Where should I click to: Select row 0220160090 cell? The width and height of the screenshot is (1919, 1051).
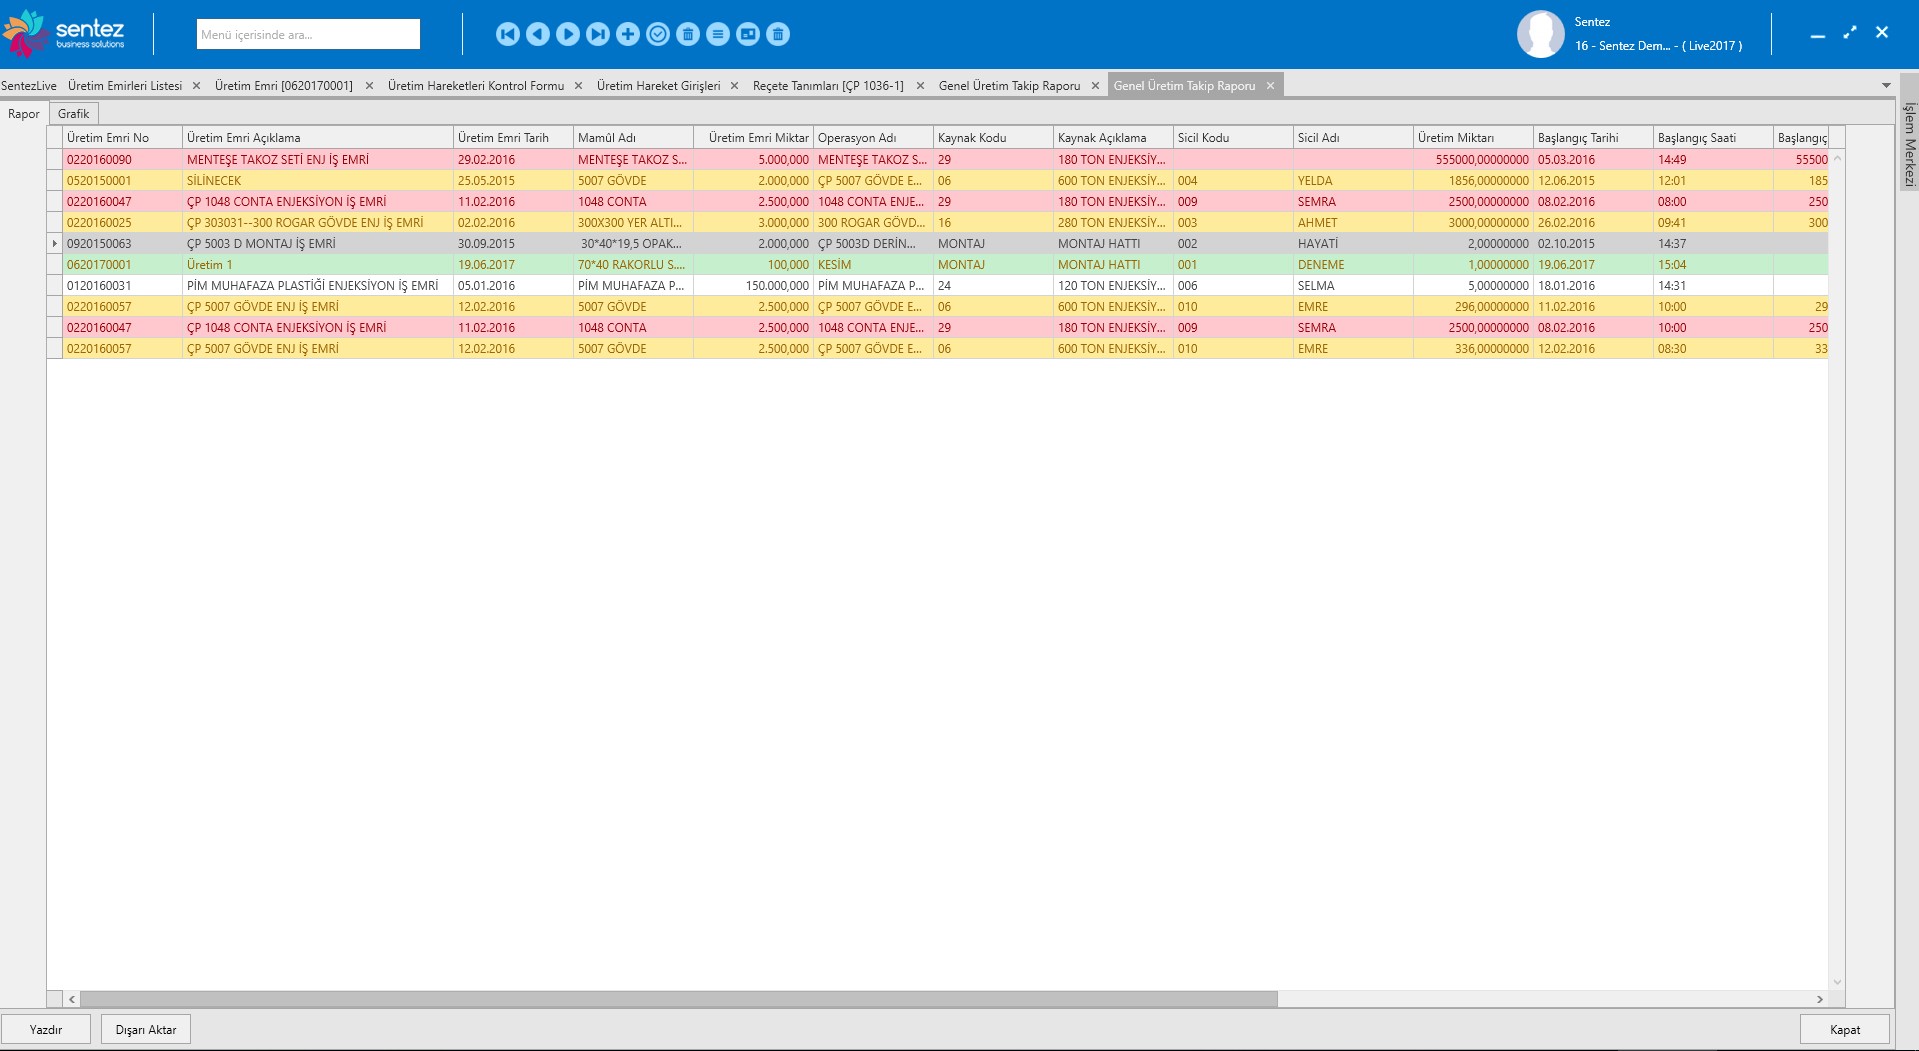tap(122, 159)
